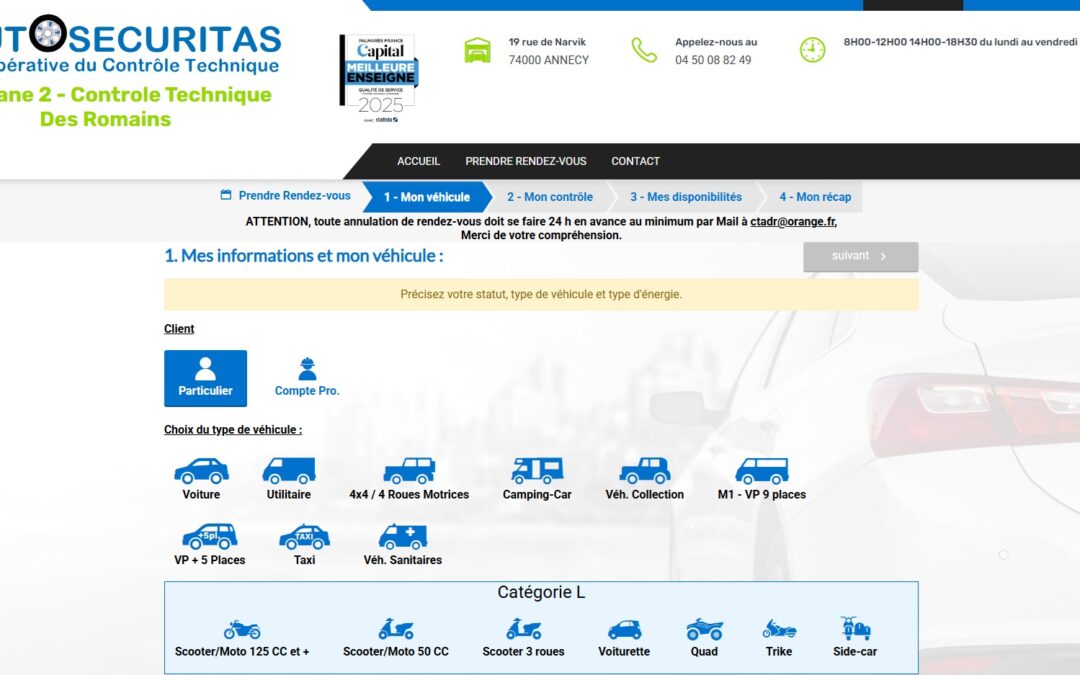
Task: Open the CONTACT menu item
Action: [635, 161]
